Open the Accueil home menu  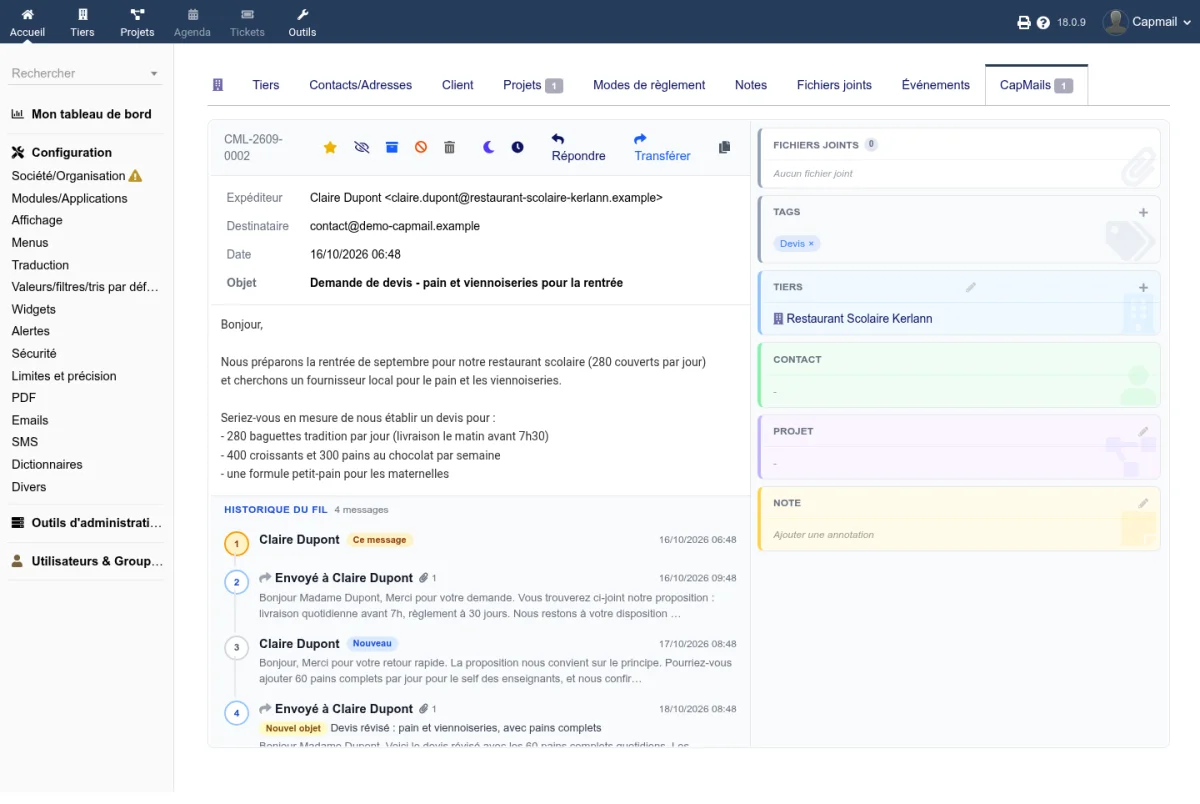27,22
